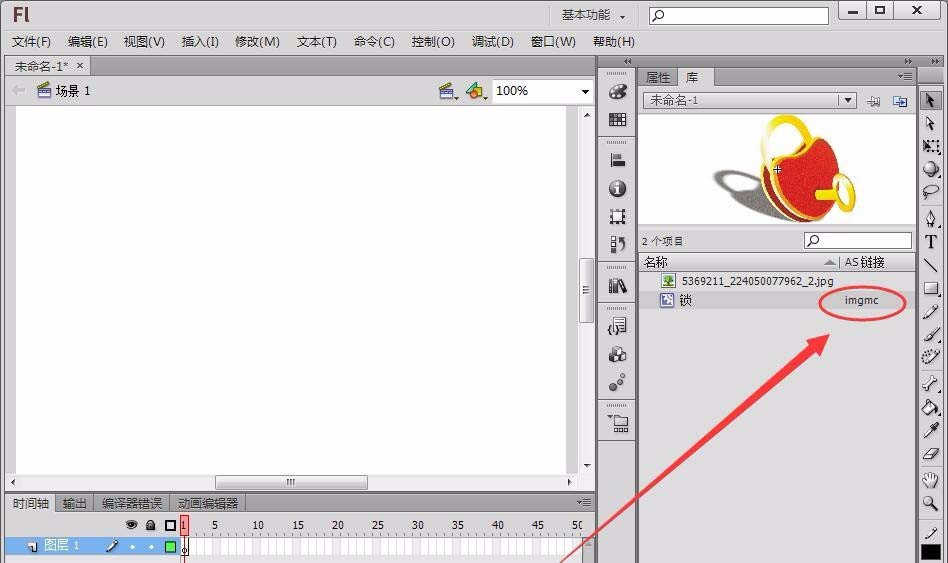The height and width of the screenshot is (563, 948).
Task: Open the 文件(F) menu
Action: pos(31,42)
